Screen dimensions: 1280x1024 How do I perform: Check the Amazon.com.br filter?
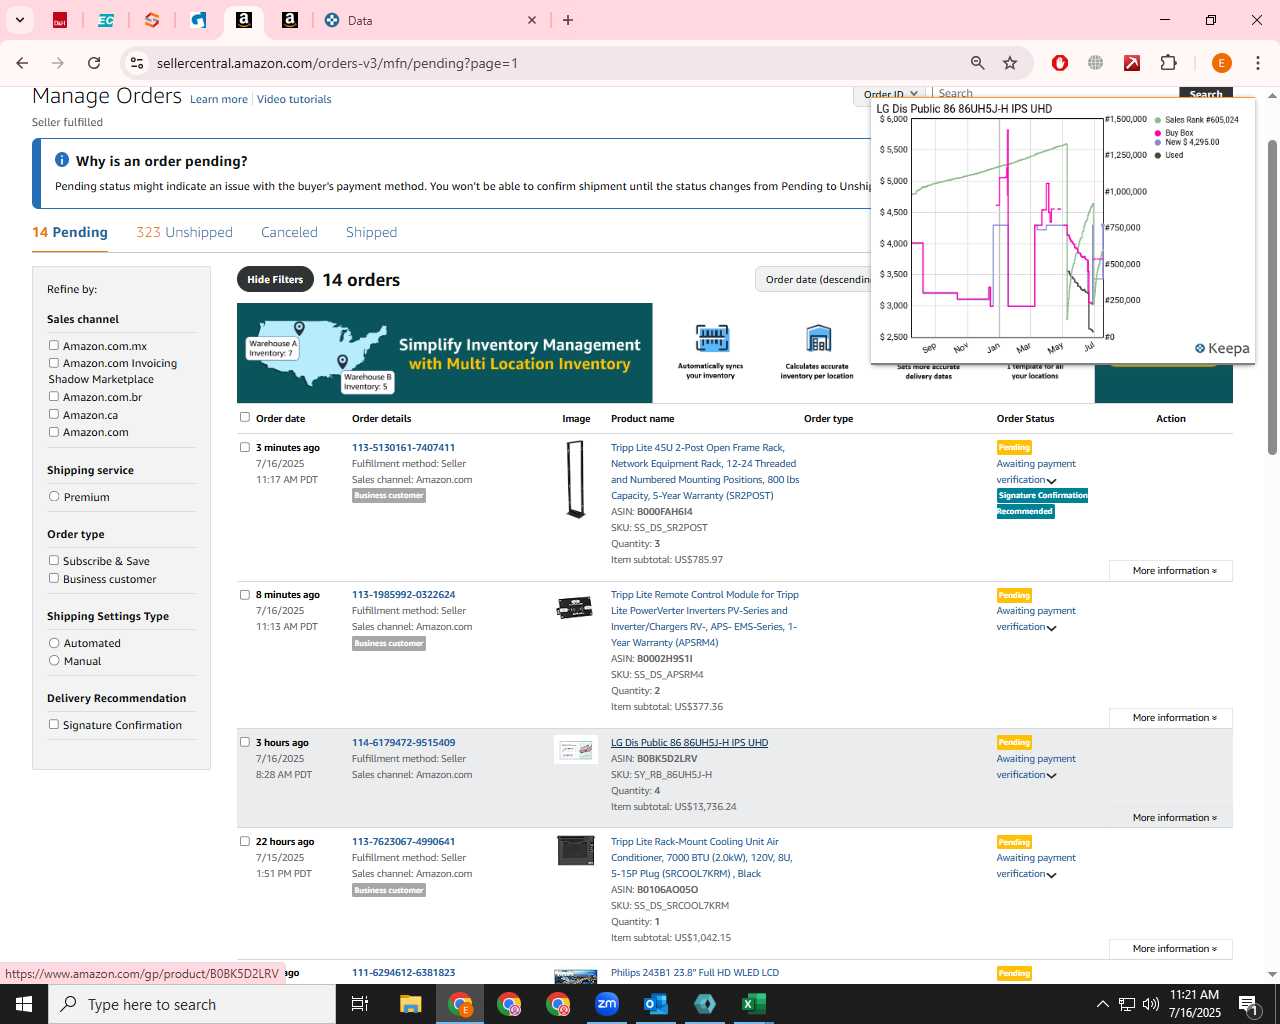pos(54,397)
